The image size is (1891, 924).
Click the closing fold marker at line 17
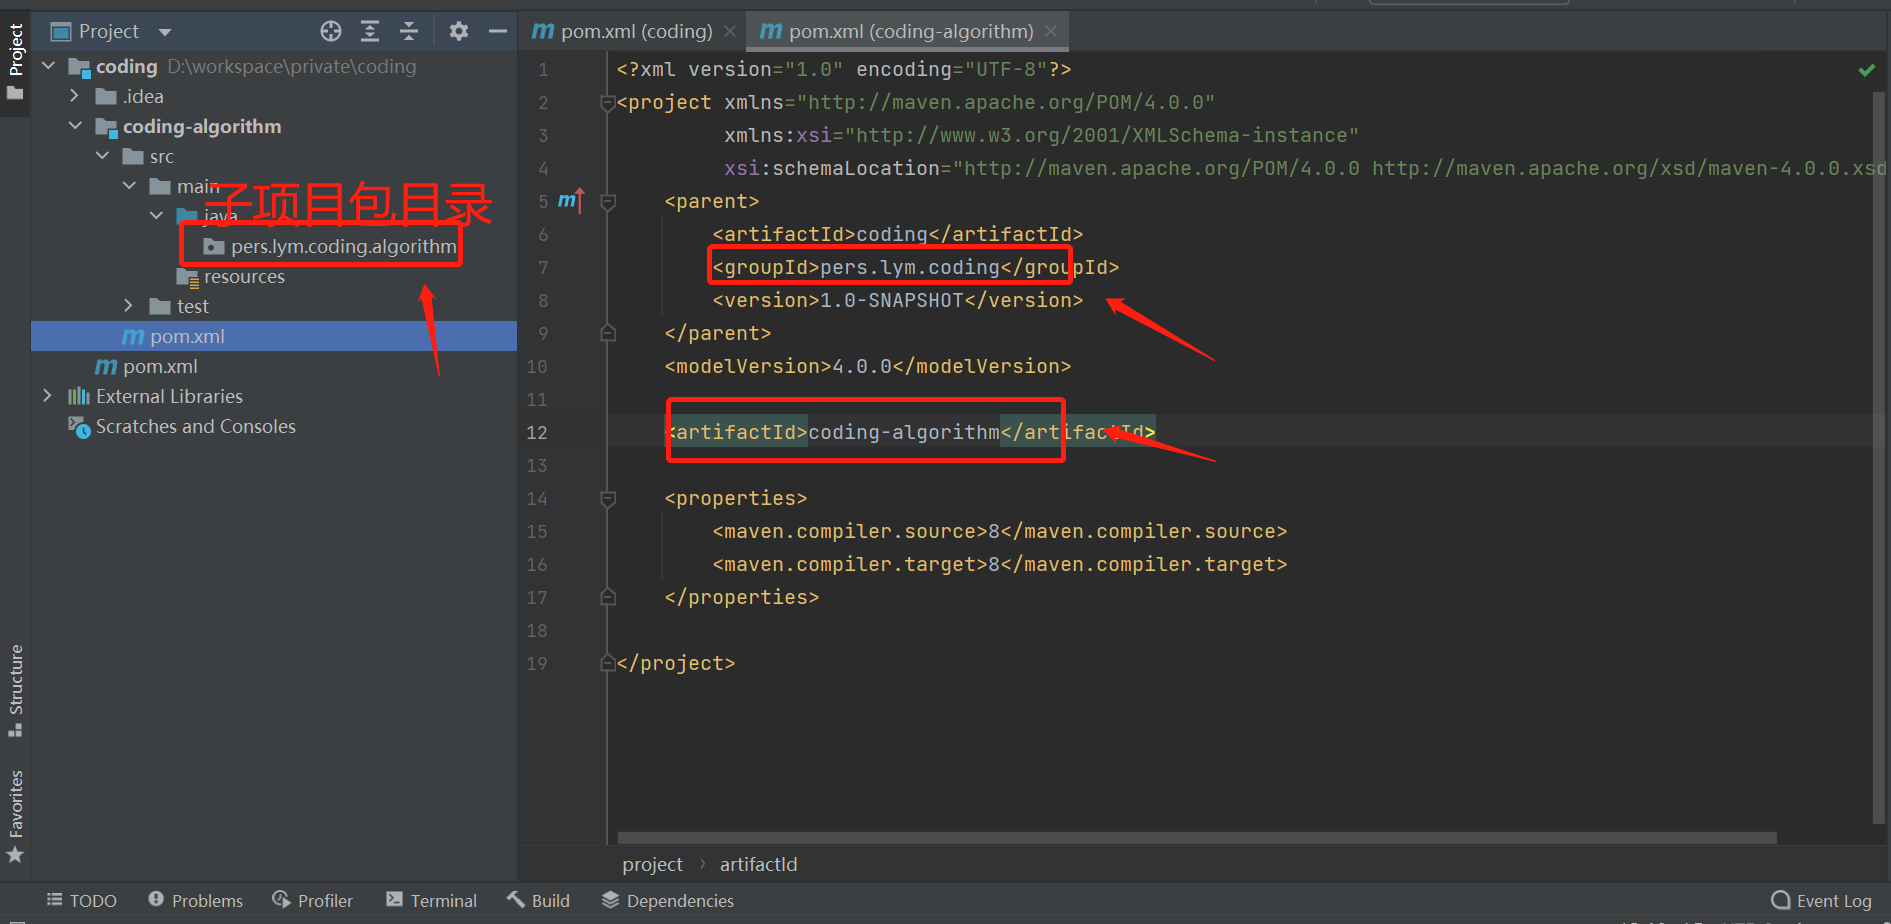[x=607, y=597]
